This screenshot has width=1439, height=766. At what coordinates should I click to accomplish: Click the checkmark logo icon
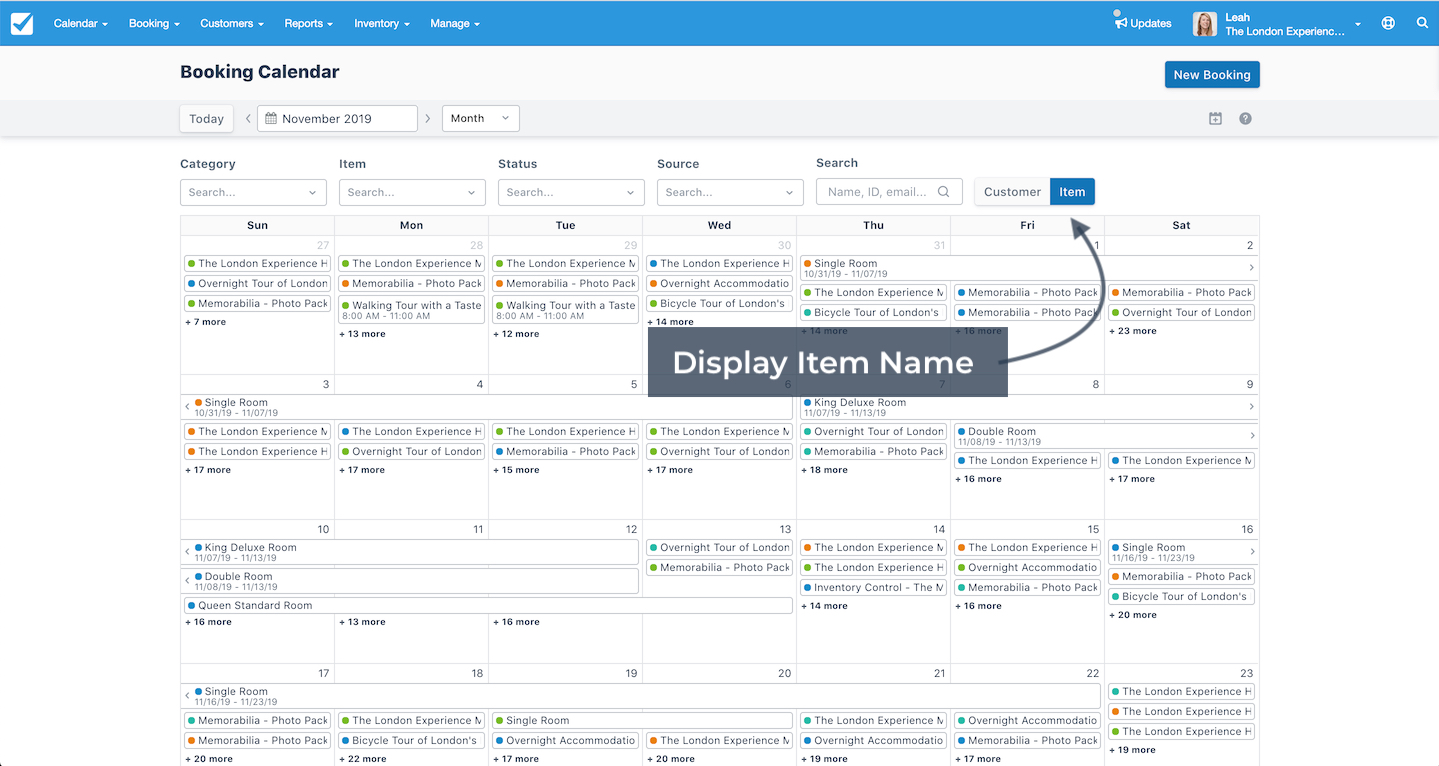coord(22,23)
